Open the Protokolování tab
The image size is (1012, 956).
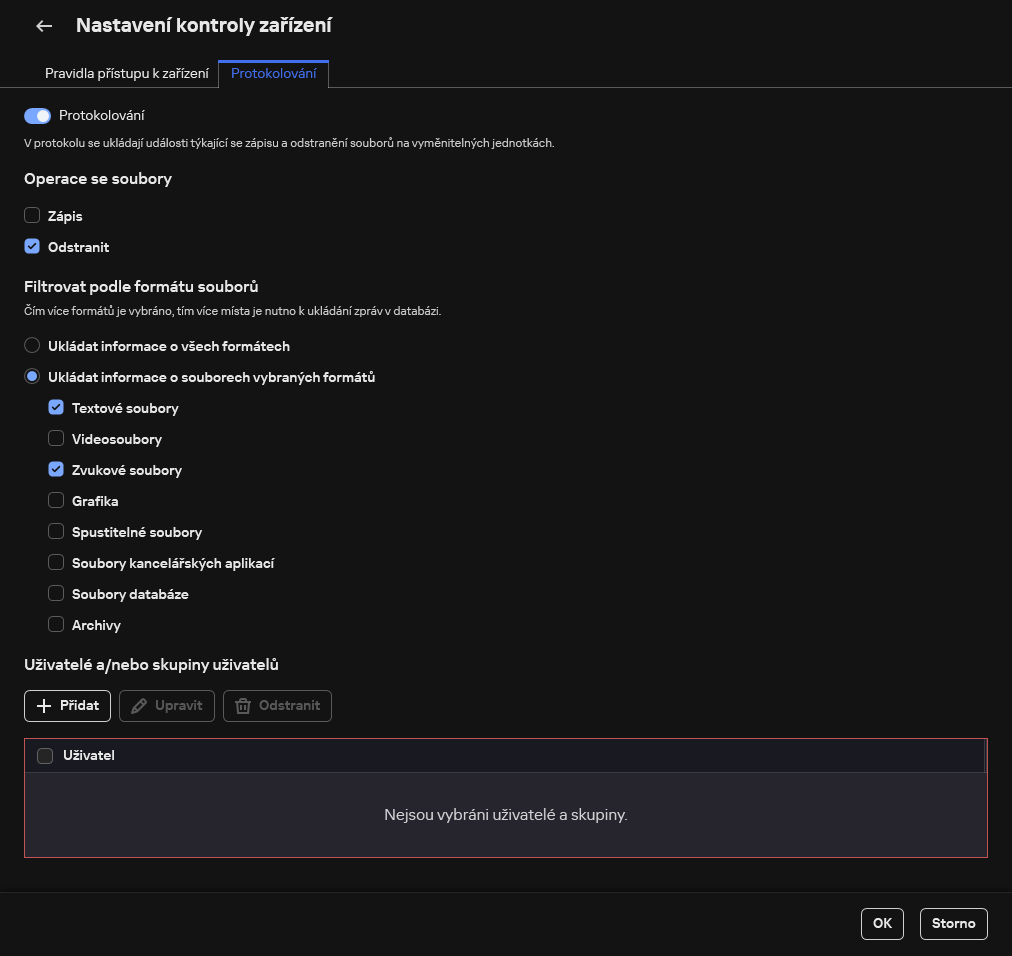click(273, 73)
